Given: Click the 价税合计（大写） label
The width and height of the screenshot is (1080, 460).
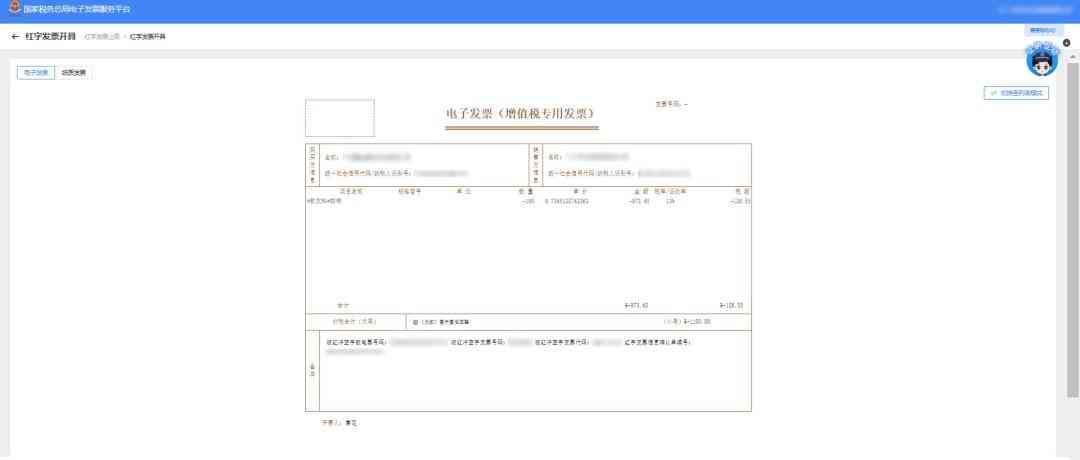Looking at the screenshot, I should point(354,322).
